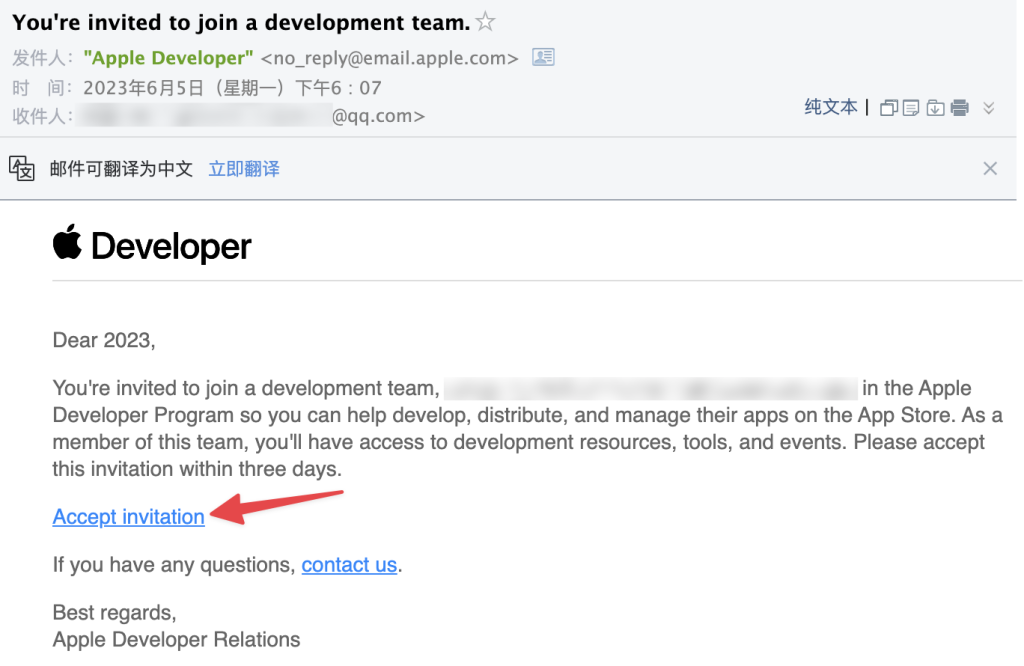This screenshot has height=666, width=1024.
Task: Open the email in a new window
Action: point(888,108)
